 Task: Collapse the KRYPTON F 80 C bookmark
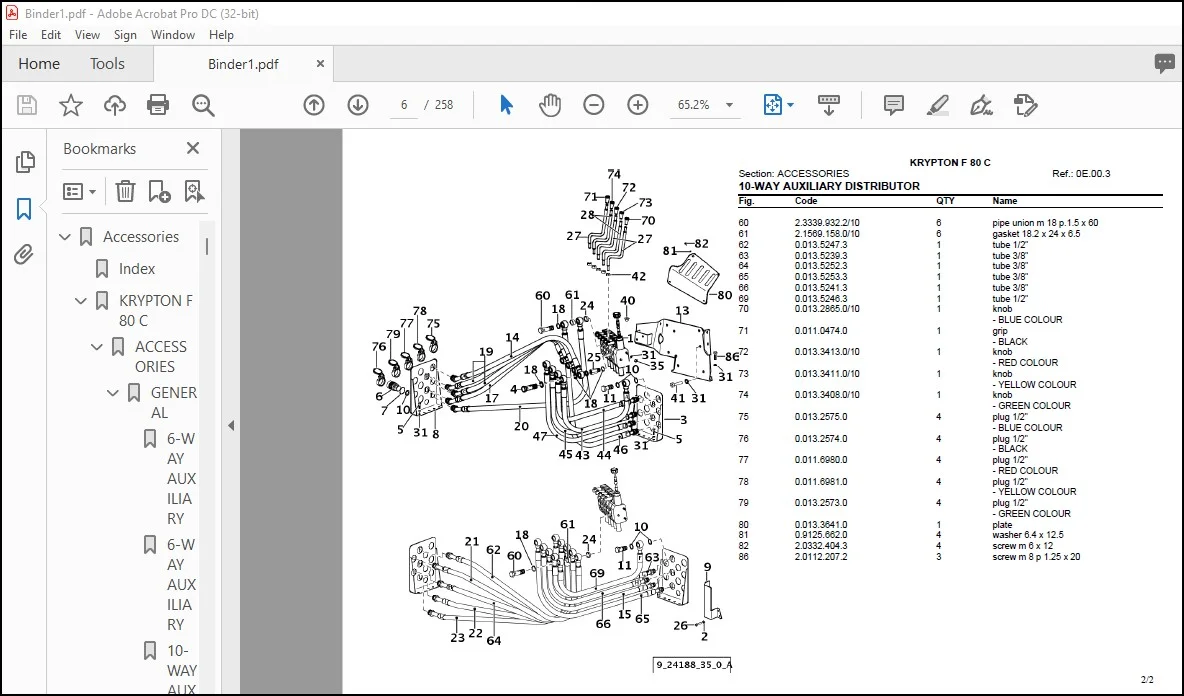(81, 300)
